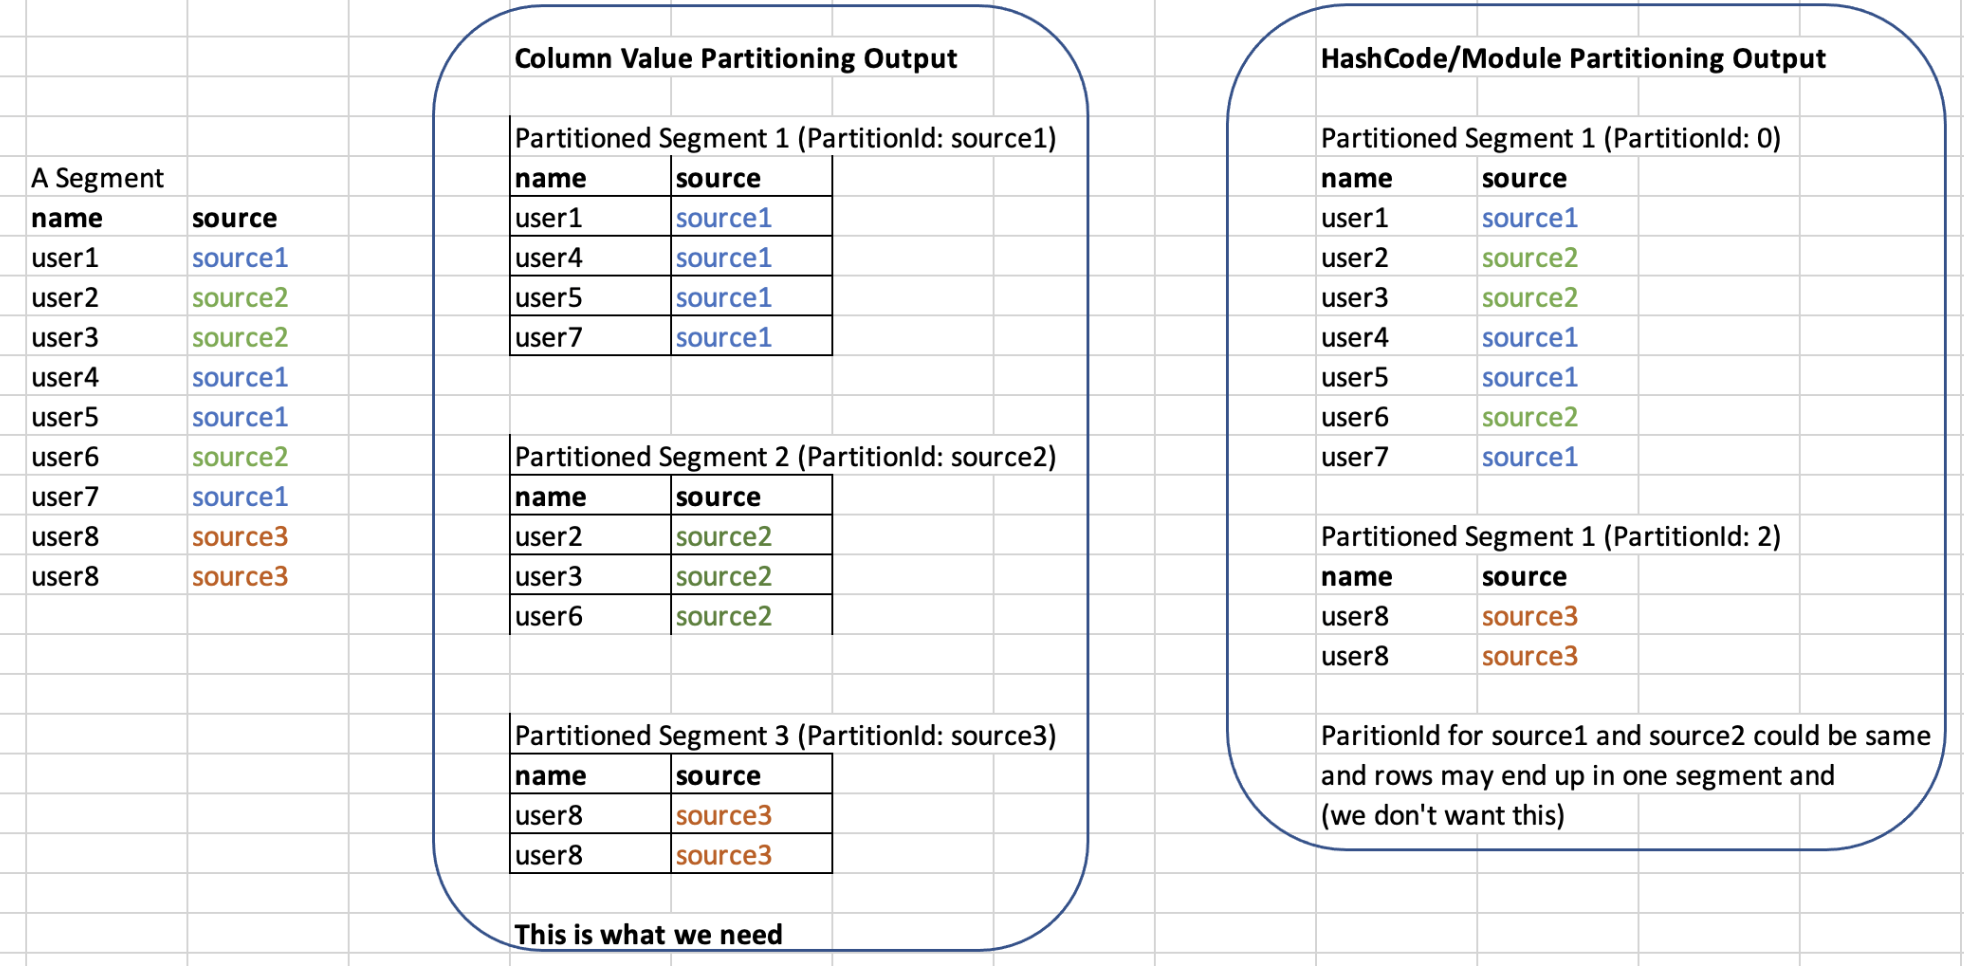Select cell 'Partitioned Segment 2 (PartitionId: source2)'
The width and height of the screenshot is (1964, 966).
785,457
